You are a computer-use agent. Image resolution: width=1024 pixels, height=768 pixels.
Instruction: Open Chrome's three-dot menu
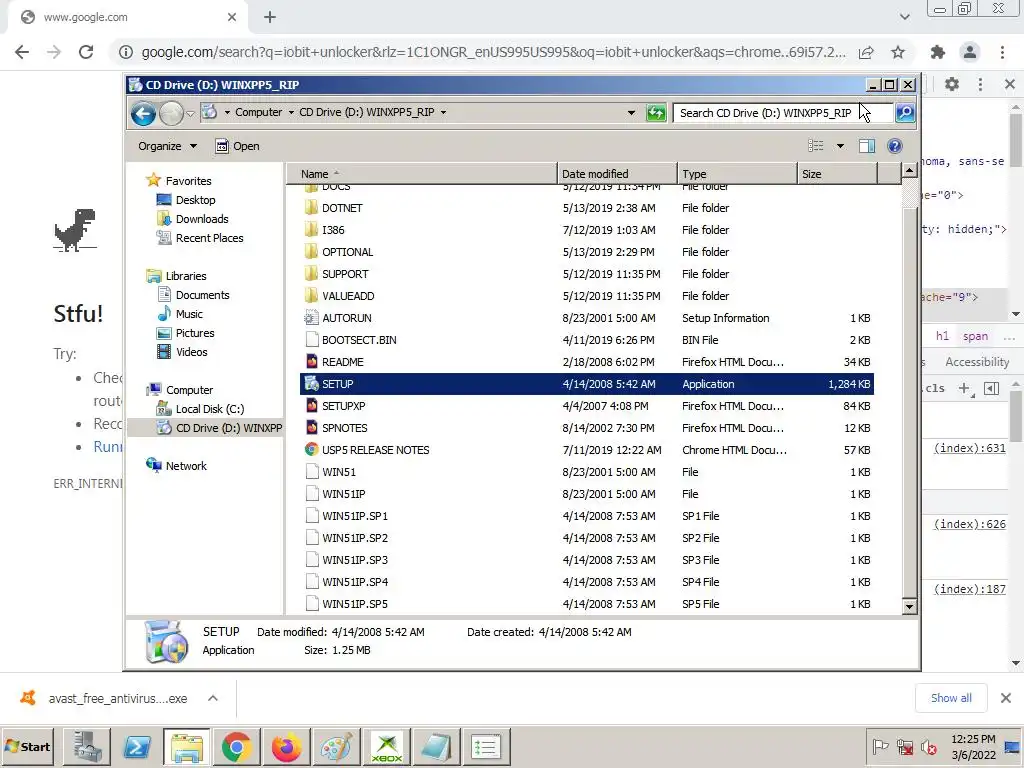click(1002, 52)
